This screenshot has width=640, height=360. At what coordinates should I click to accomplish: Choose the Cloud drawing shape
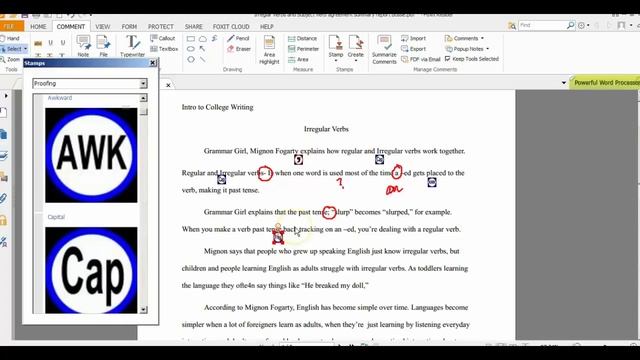coord(202,39)
